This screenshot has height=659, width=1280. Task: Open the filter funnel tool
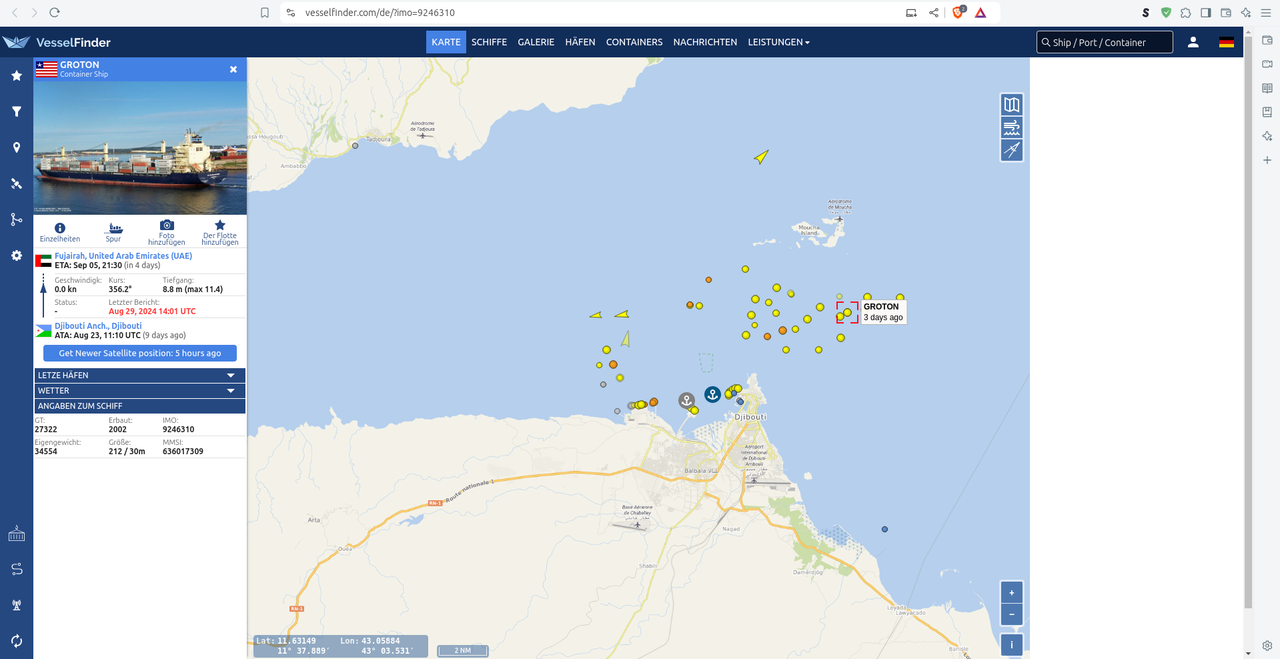click(16, 112)
